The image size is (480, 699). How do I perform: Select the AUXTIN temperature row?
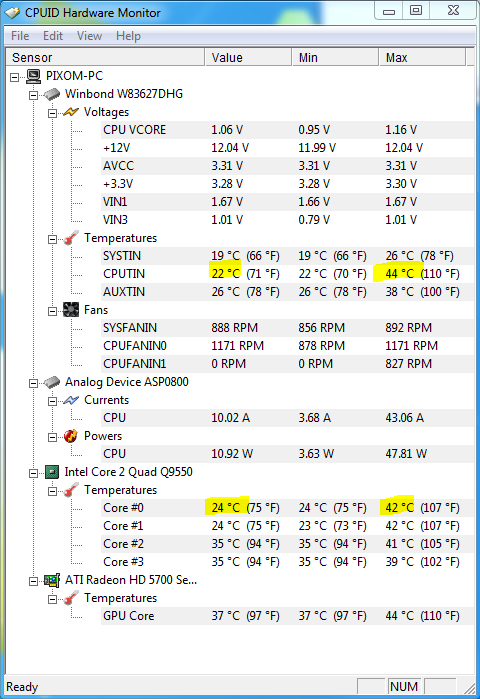click(287, 292)
